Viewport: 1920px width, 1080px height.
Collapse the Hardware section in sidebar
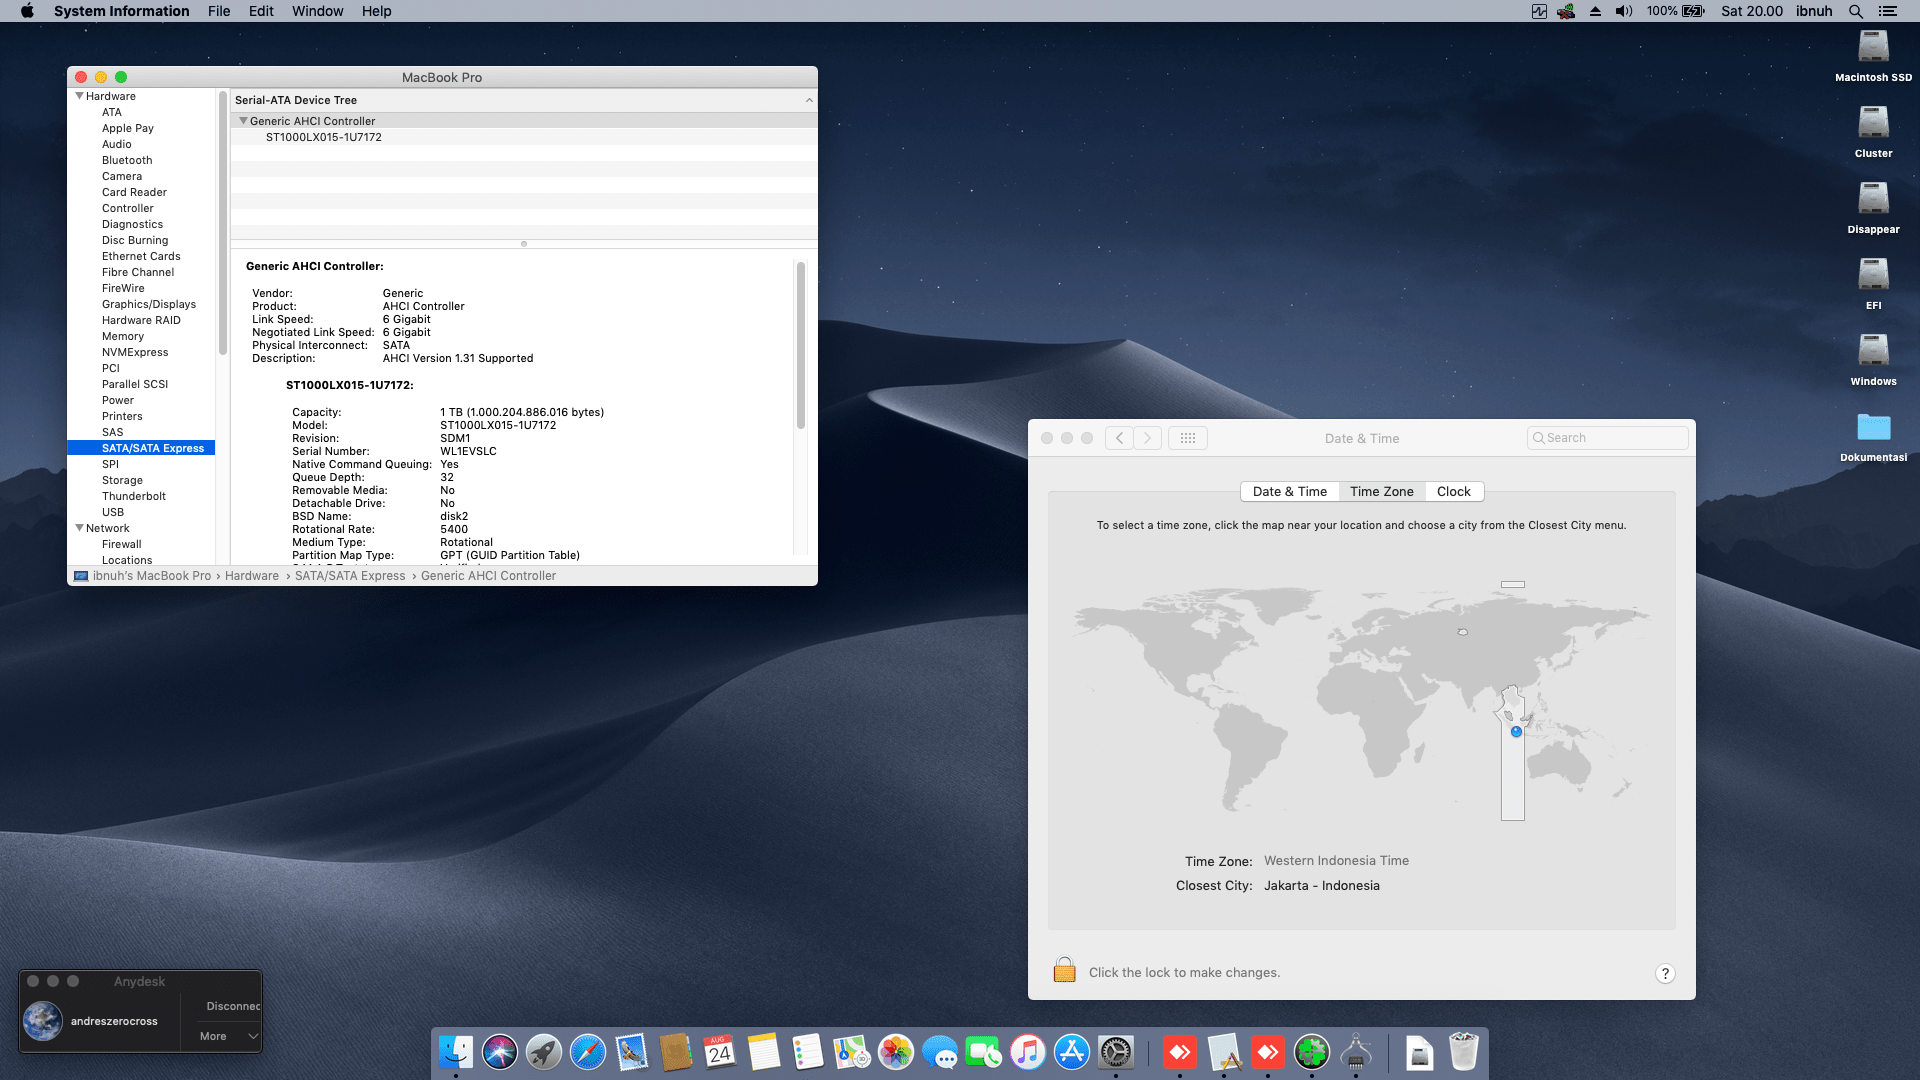coord(79,96)
